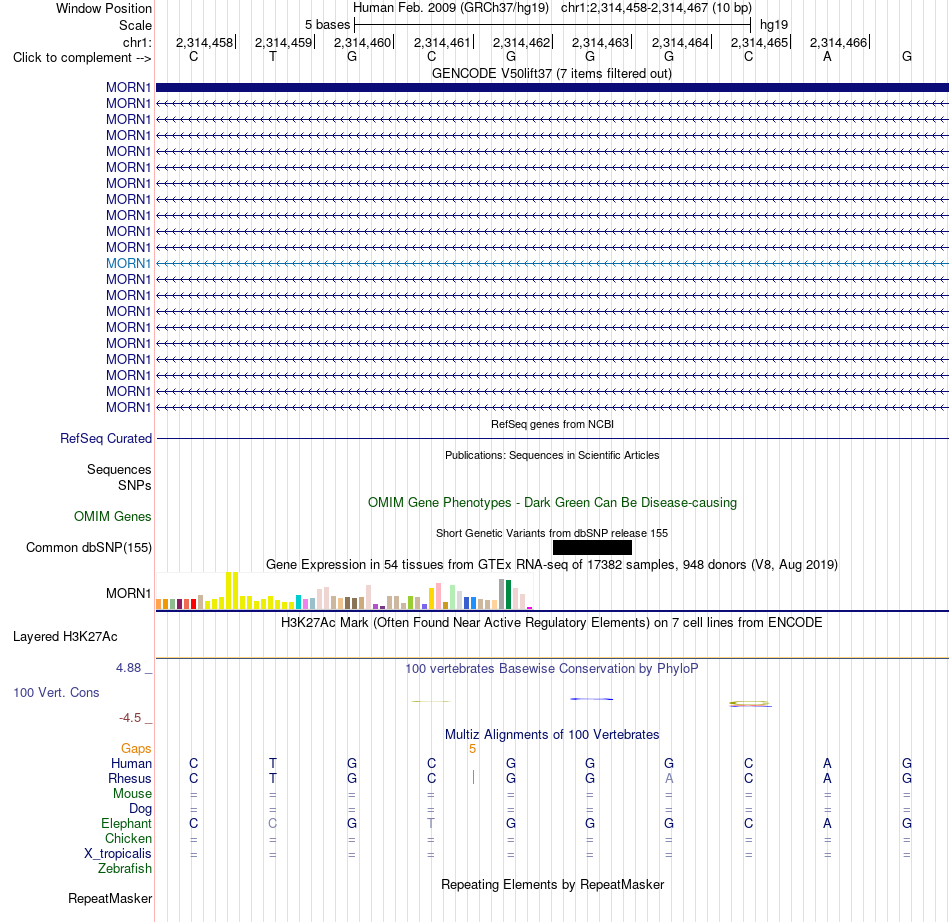
Task: Click the MORN1 label beside the GTEx chart
Action: click(x=128, y=593)
